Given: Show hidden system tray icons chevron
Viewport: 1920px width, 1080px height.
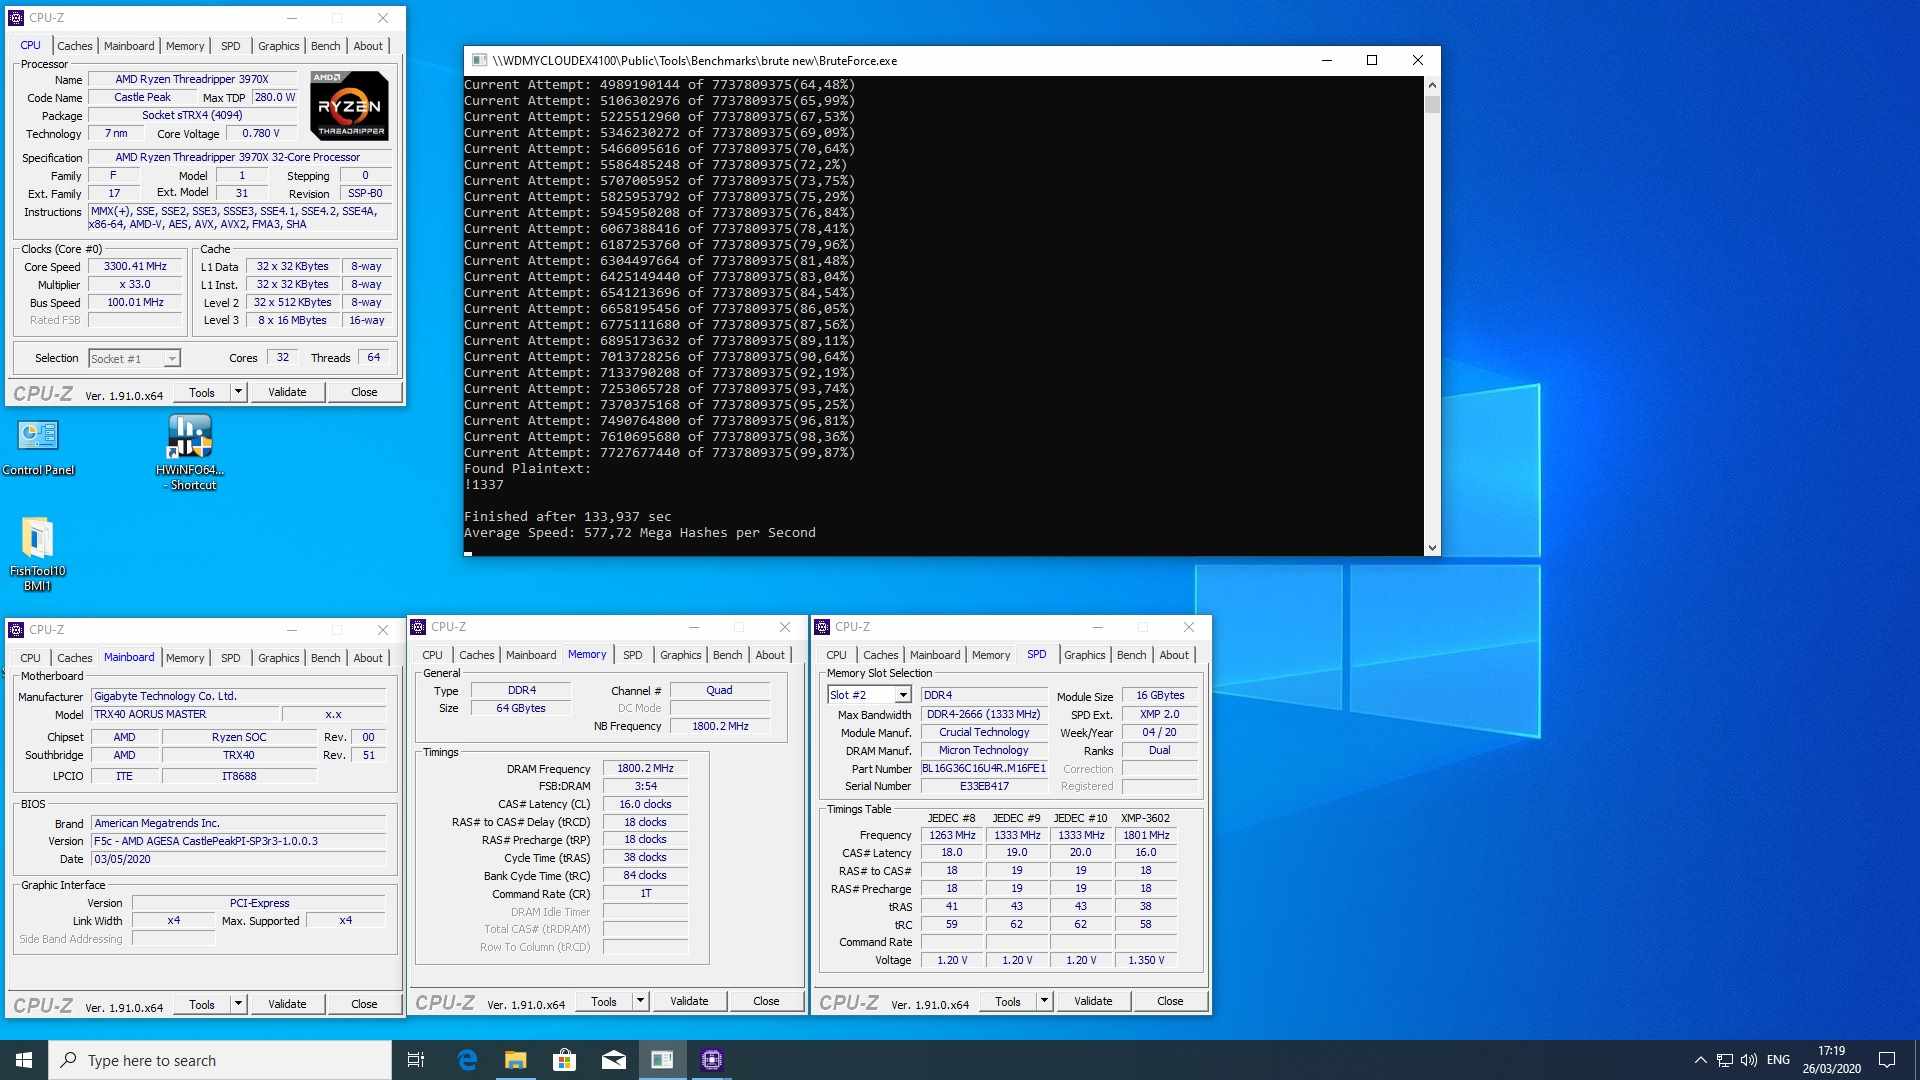Looking at the screenshot, I should 1700,1060.
